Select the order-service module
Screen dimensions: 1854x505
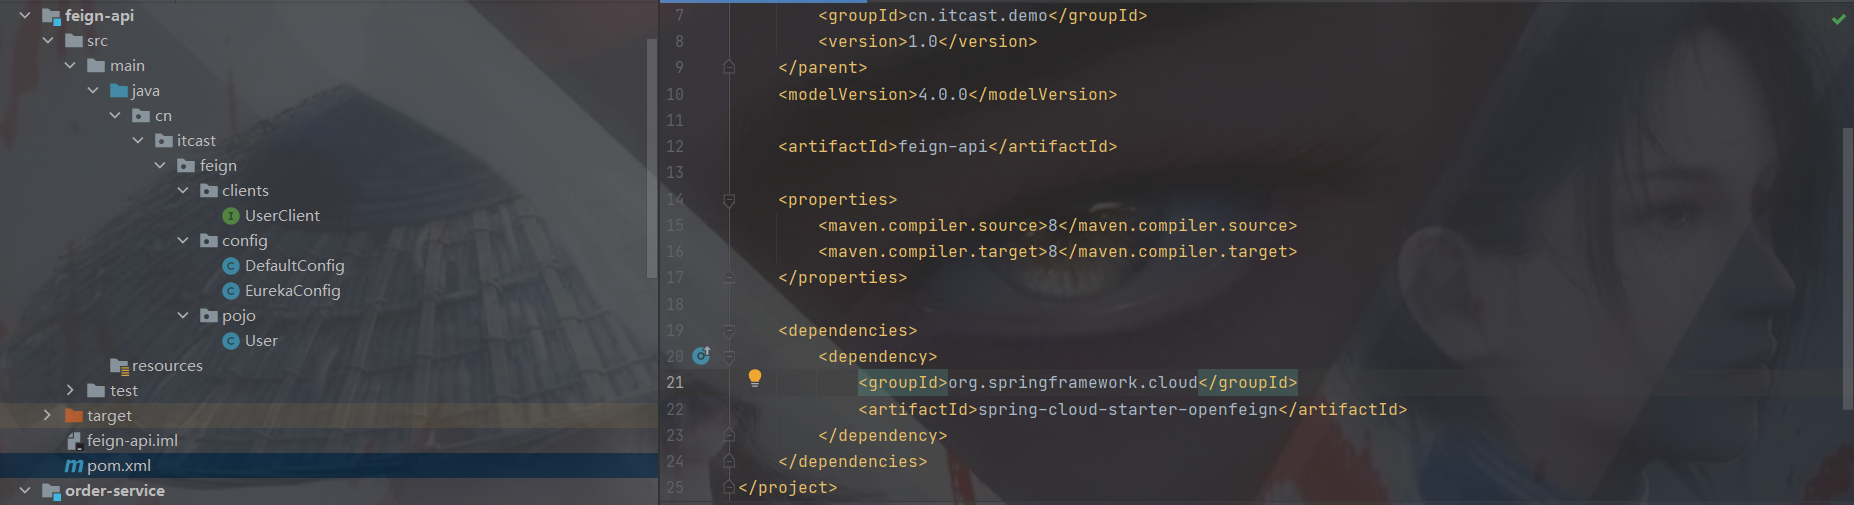114,491
